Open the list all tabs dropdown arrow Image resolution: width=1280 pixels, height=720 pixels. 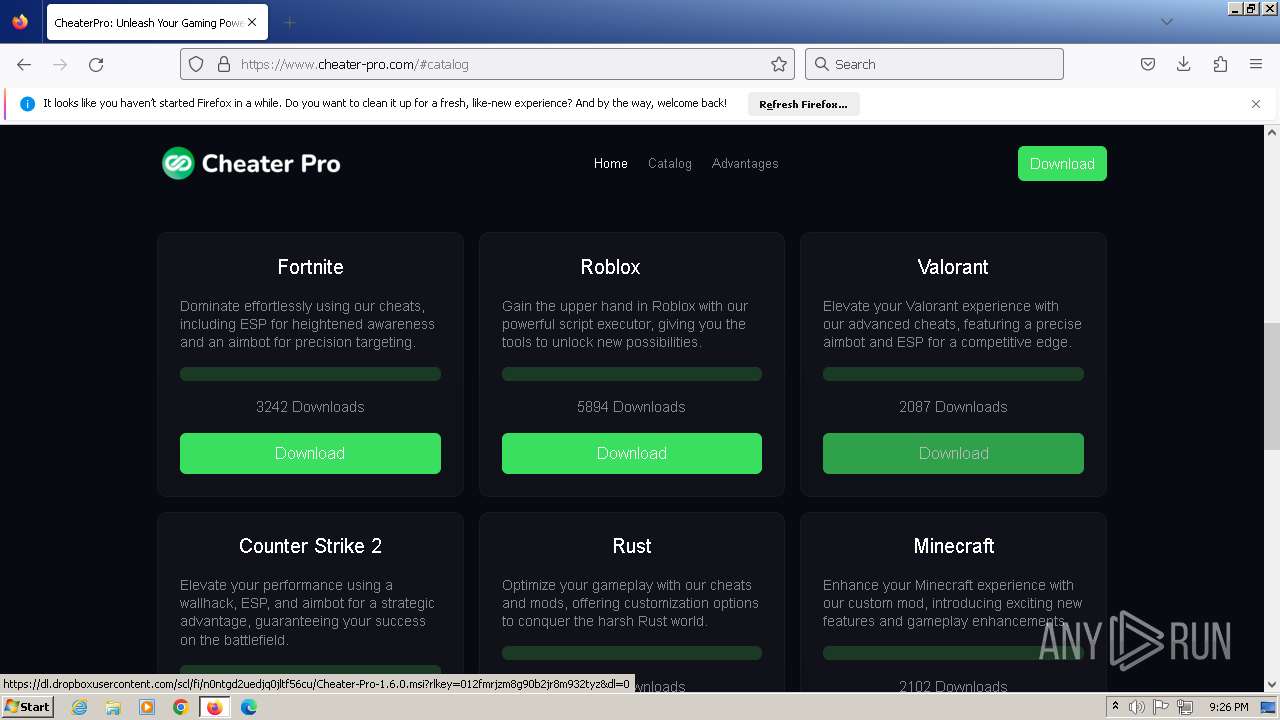pos(1166,22)
